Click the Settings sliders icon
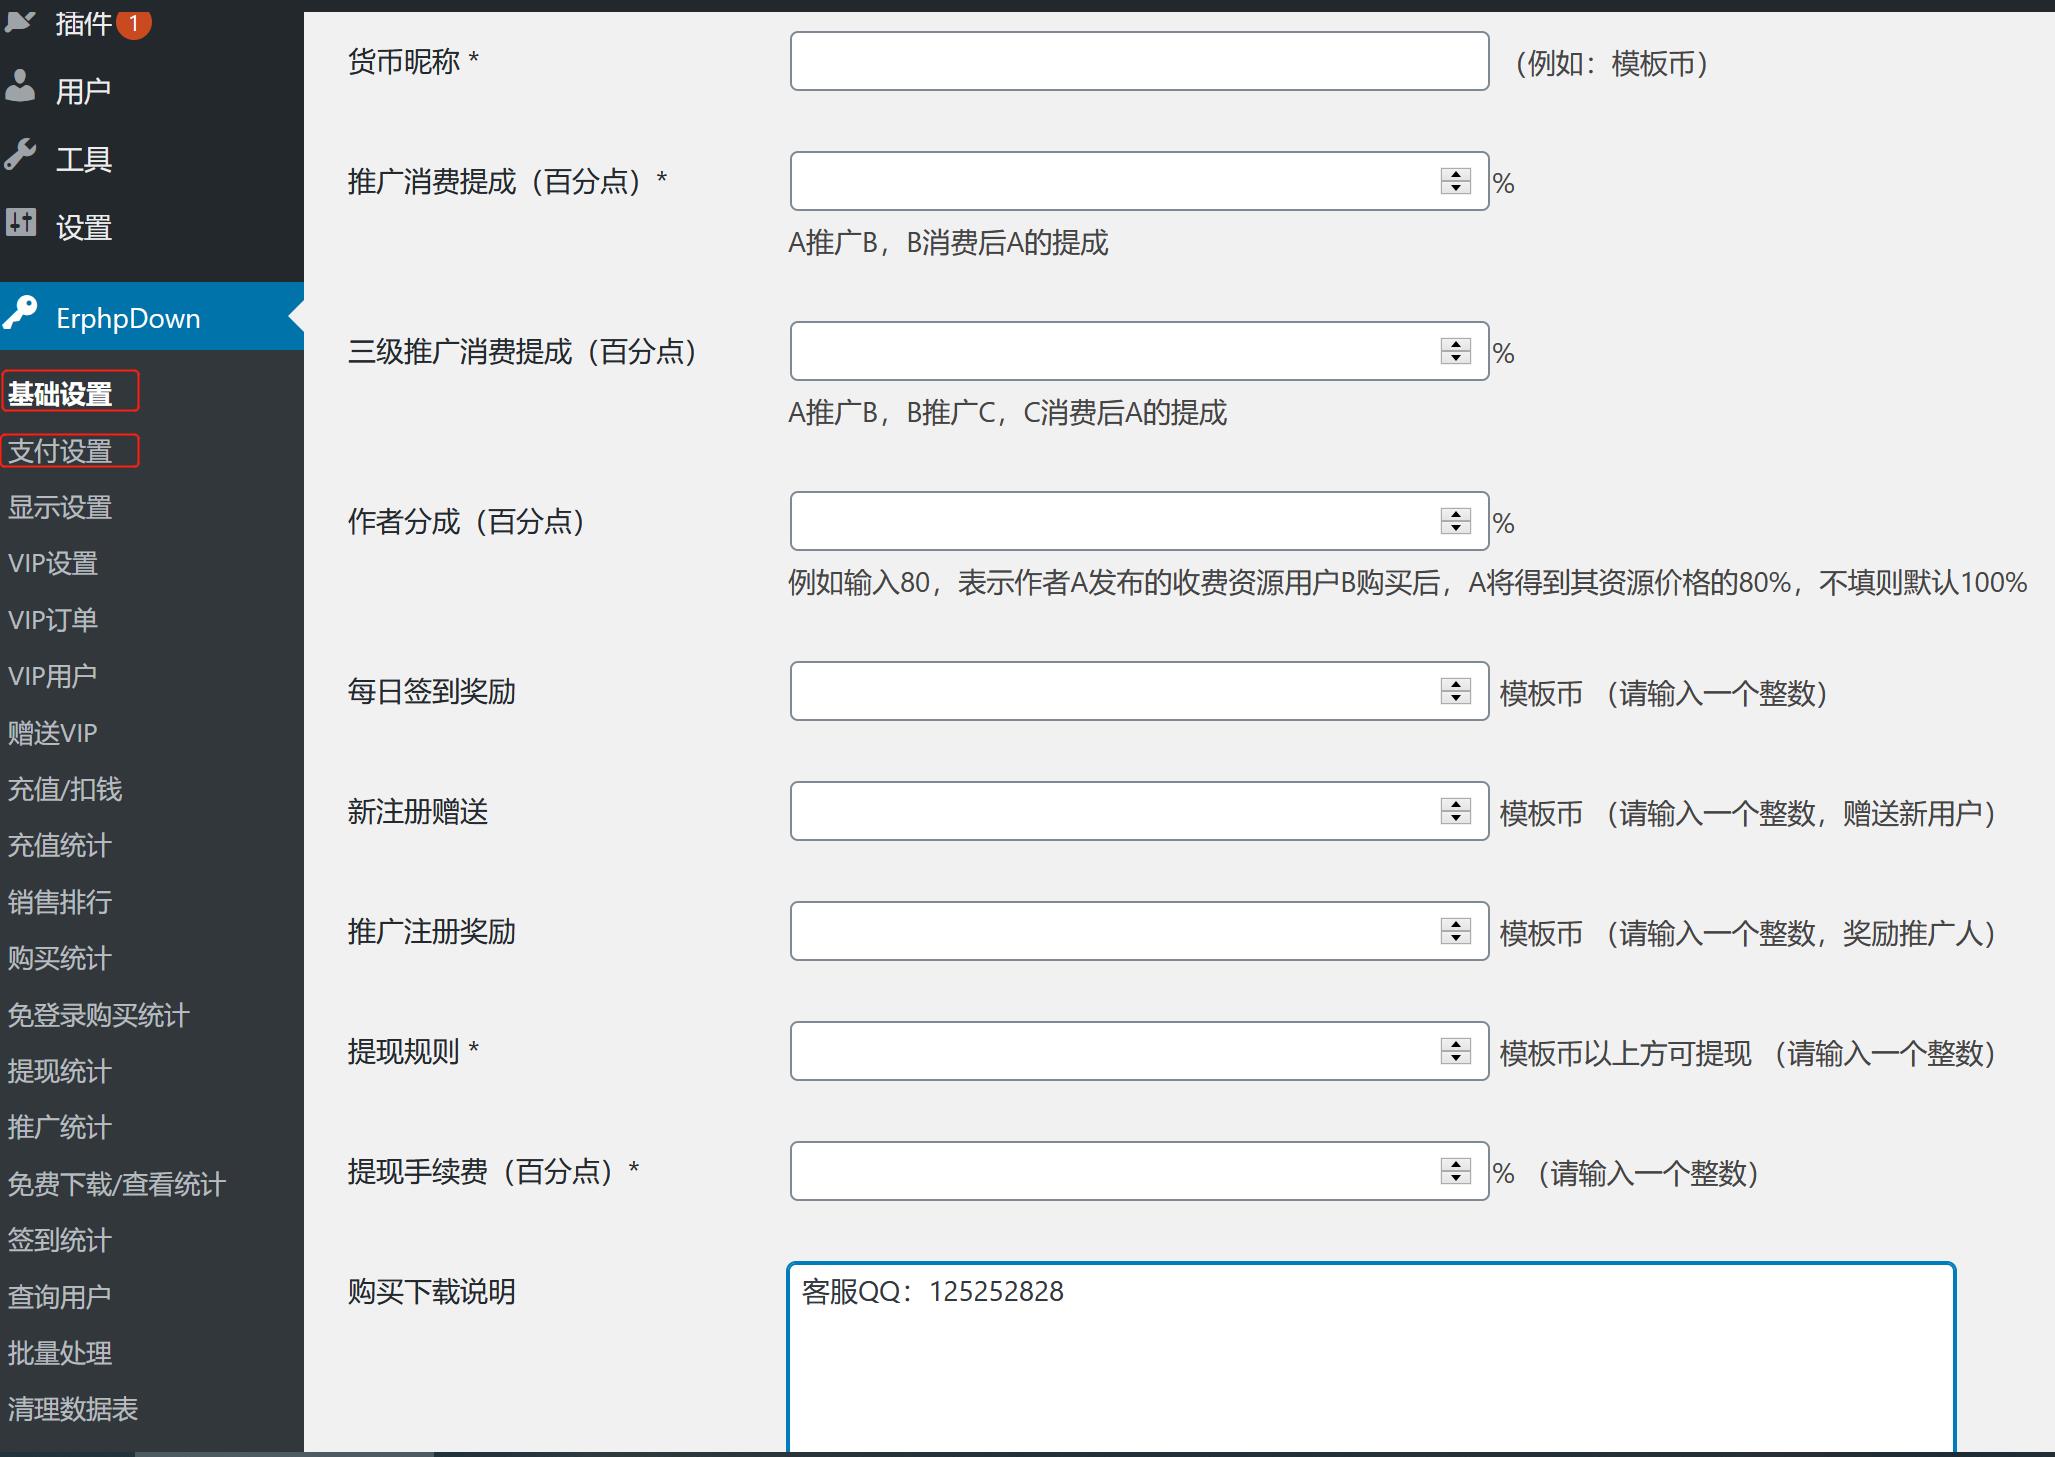This screenshot has width=2055, height=1457. pos(20,222)
